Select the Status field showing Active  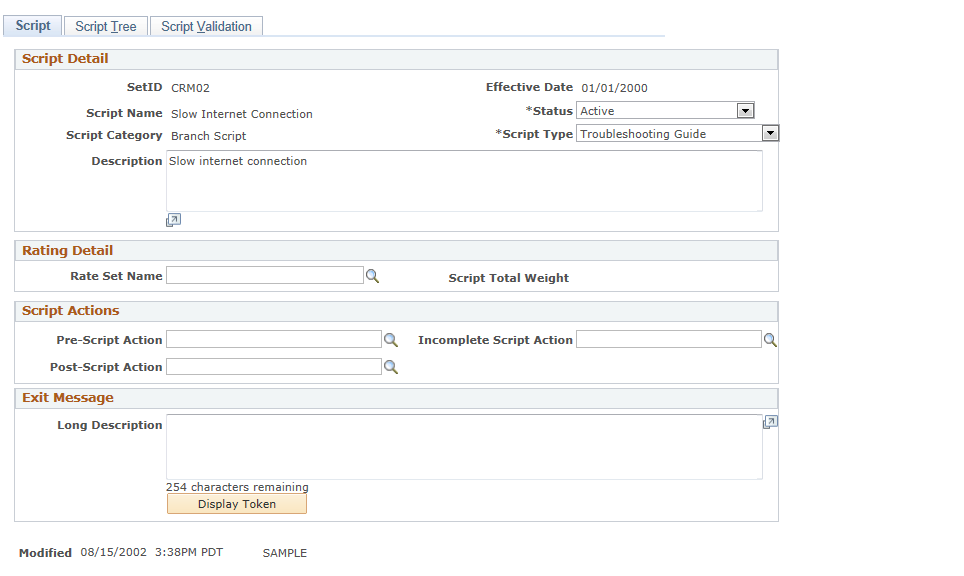tap(665, 111)
